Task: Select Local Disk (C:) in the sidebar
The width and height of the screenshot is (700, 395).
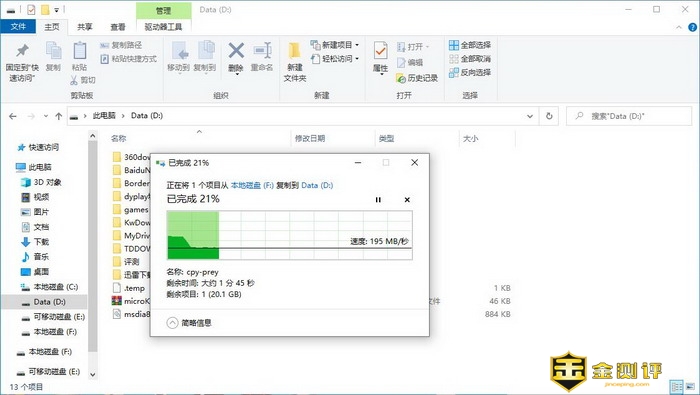Action: point(49,287)
